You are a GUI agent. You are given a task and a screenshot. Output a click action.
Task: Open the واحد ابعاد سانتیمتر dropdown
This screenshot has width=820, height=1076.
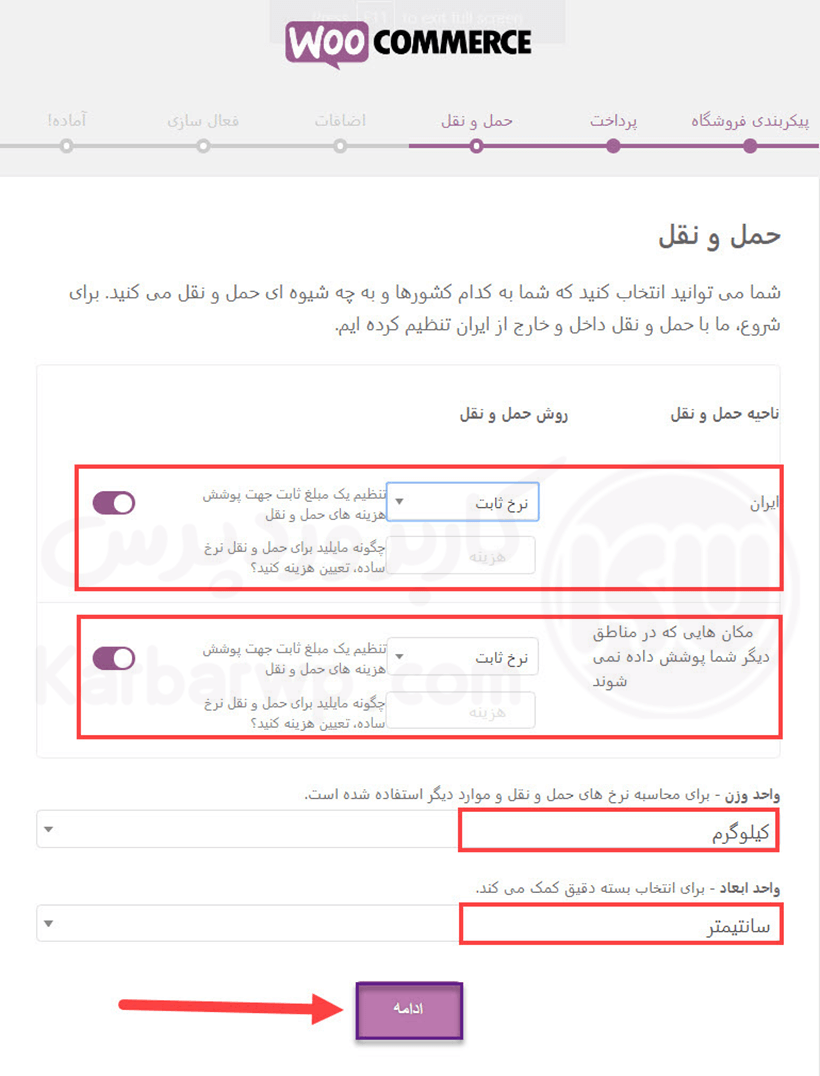coord(408,924)
